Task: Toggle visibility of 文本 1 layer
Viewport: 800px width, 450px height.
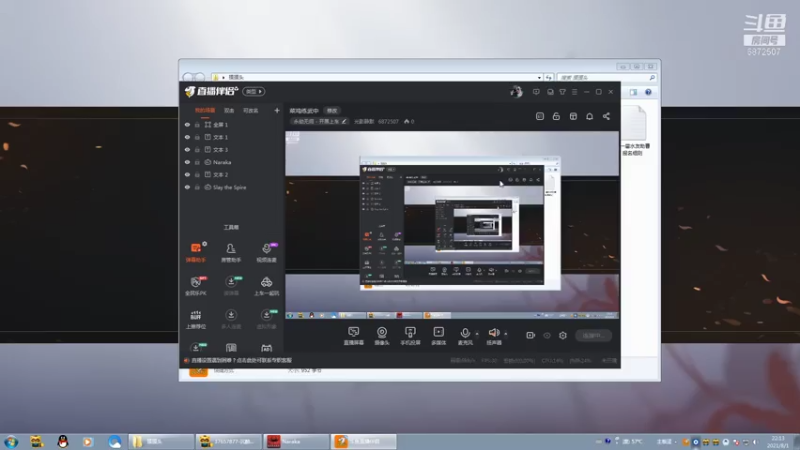Action: coord(187,137)
